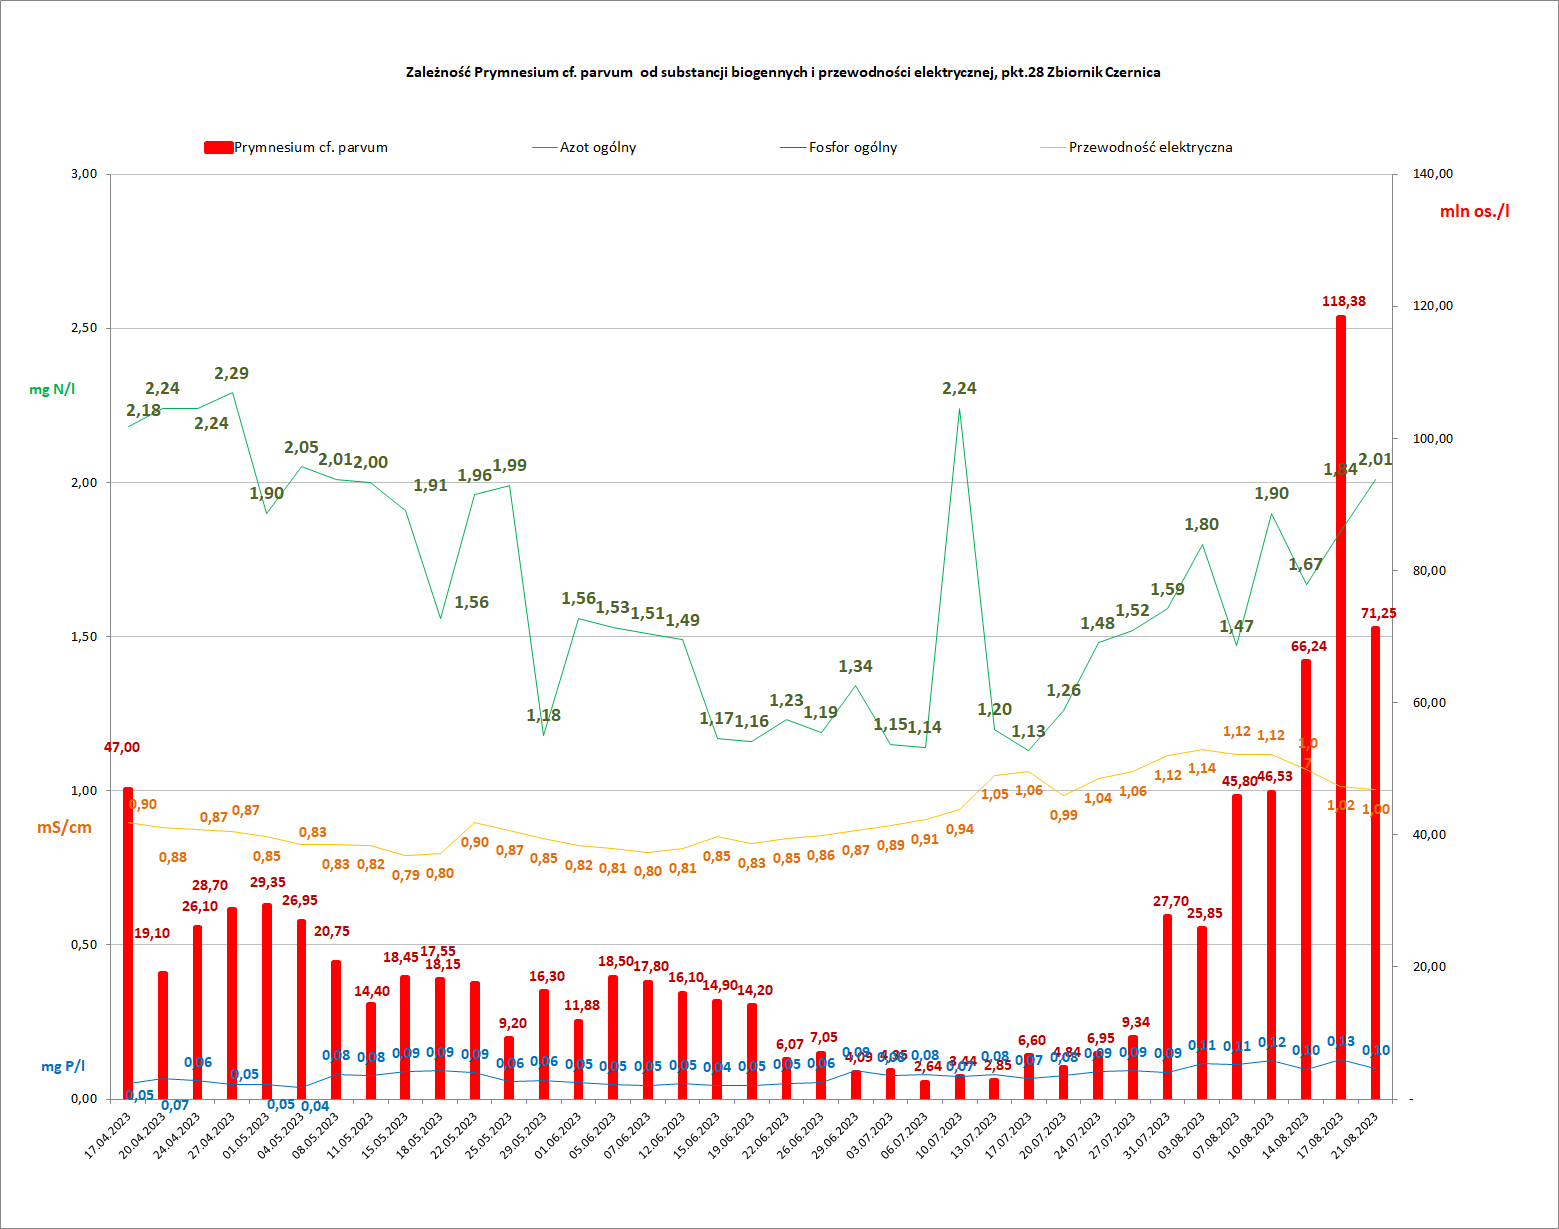Viewport: 1559px width, 1229px height.
Task: Select the green mg N/l axis label
Action: pos(52,389)
